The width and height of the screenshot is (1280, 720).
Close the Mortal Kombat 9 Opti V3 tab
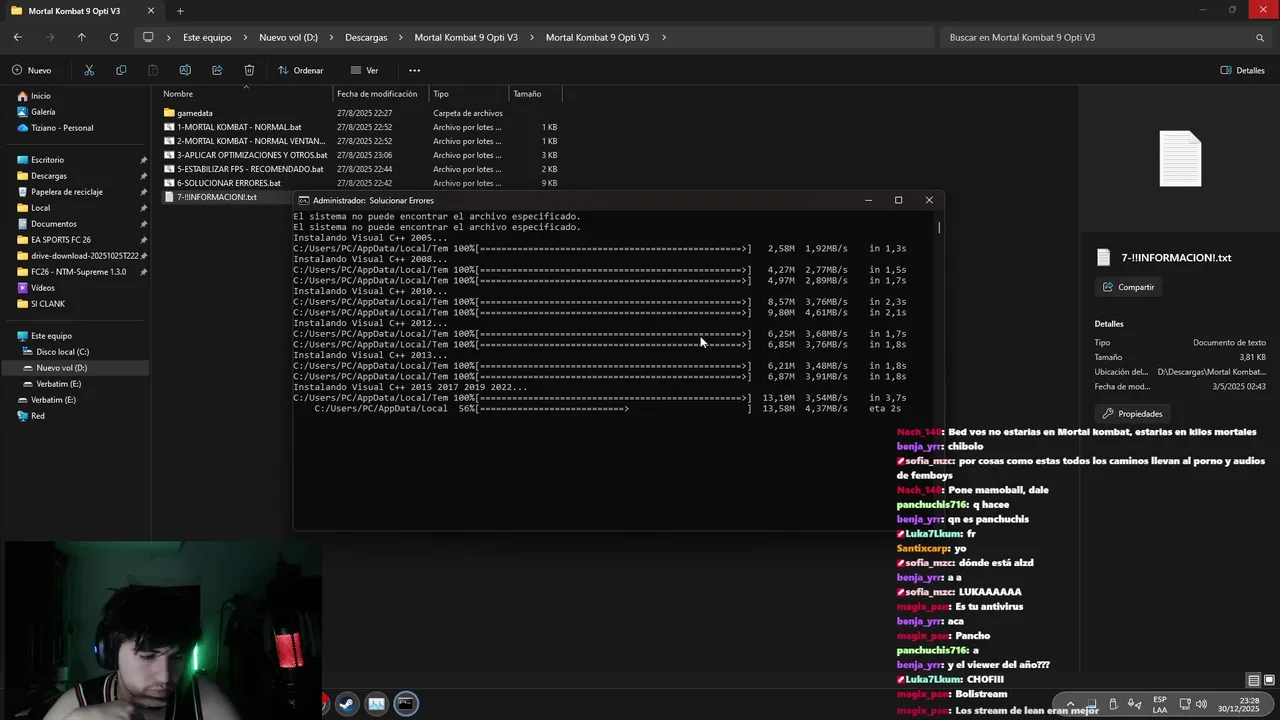(149, 11)
